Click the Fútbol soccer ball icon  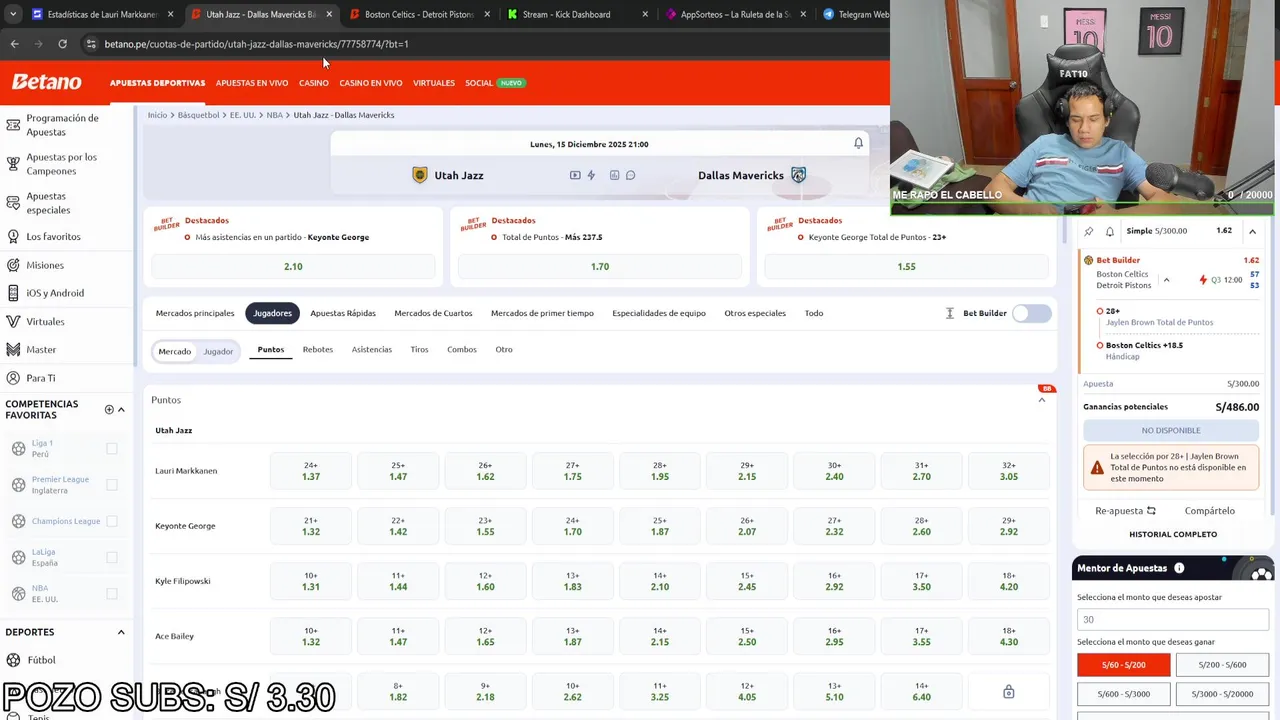(x=14, y=660)
